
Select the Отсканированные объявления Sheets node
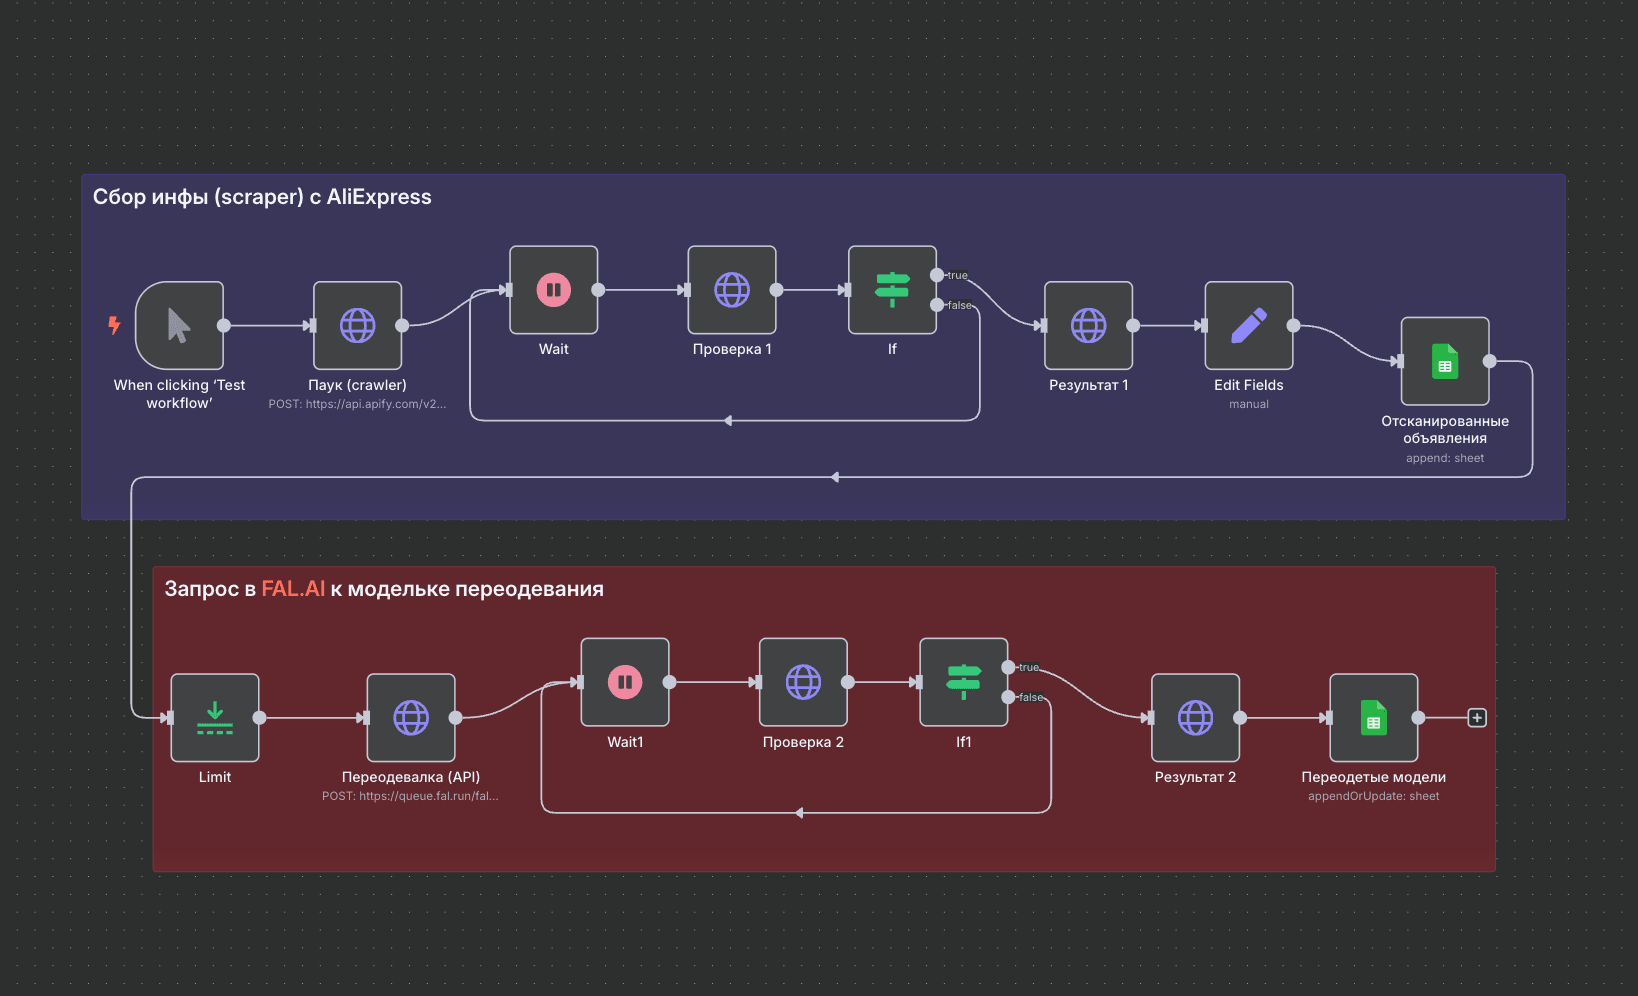(1444, 362)
